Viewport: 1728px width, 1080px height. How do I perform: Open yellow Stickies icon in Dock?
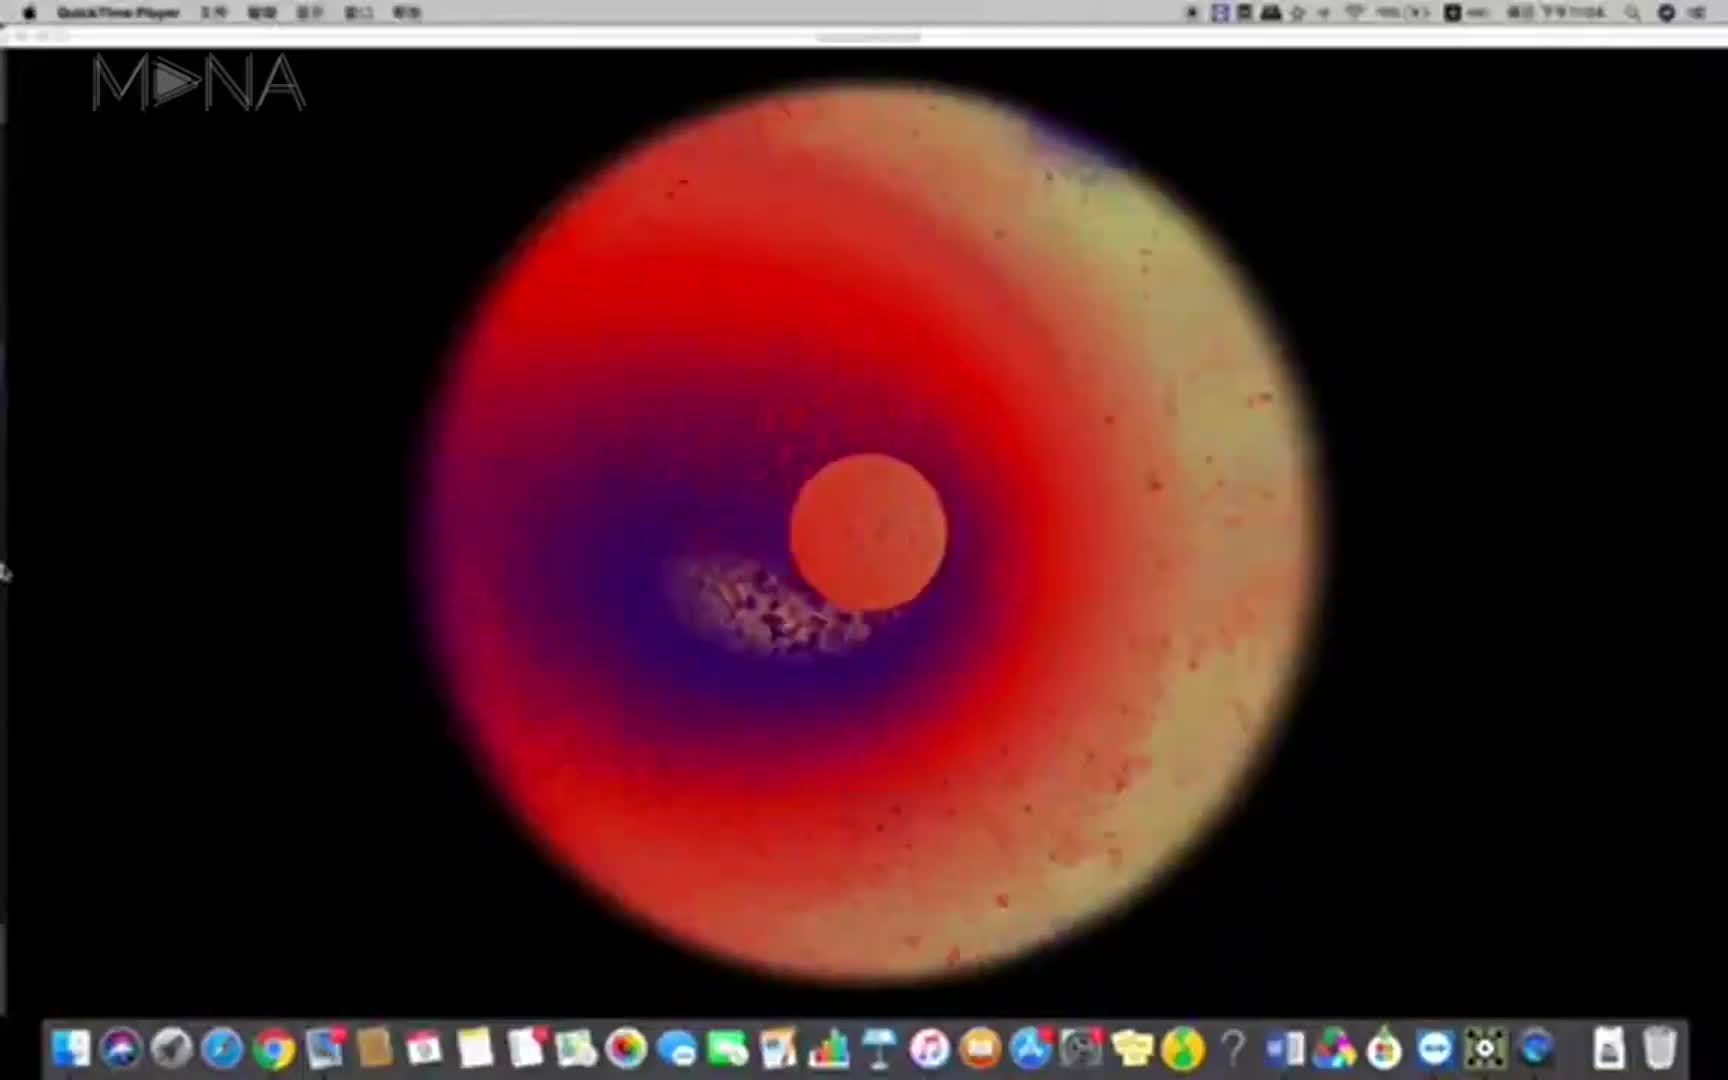click(x=1132, y=1048)
